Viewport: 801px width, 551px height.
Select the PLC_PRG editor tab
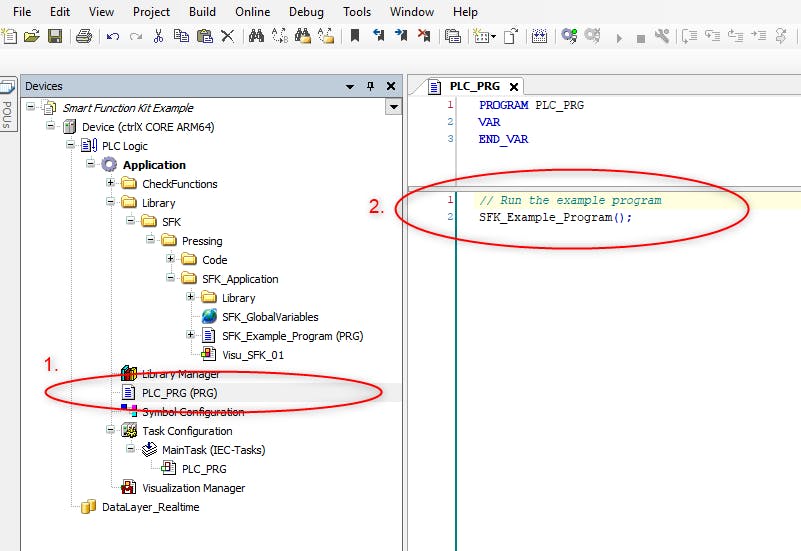coord(475,86)
